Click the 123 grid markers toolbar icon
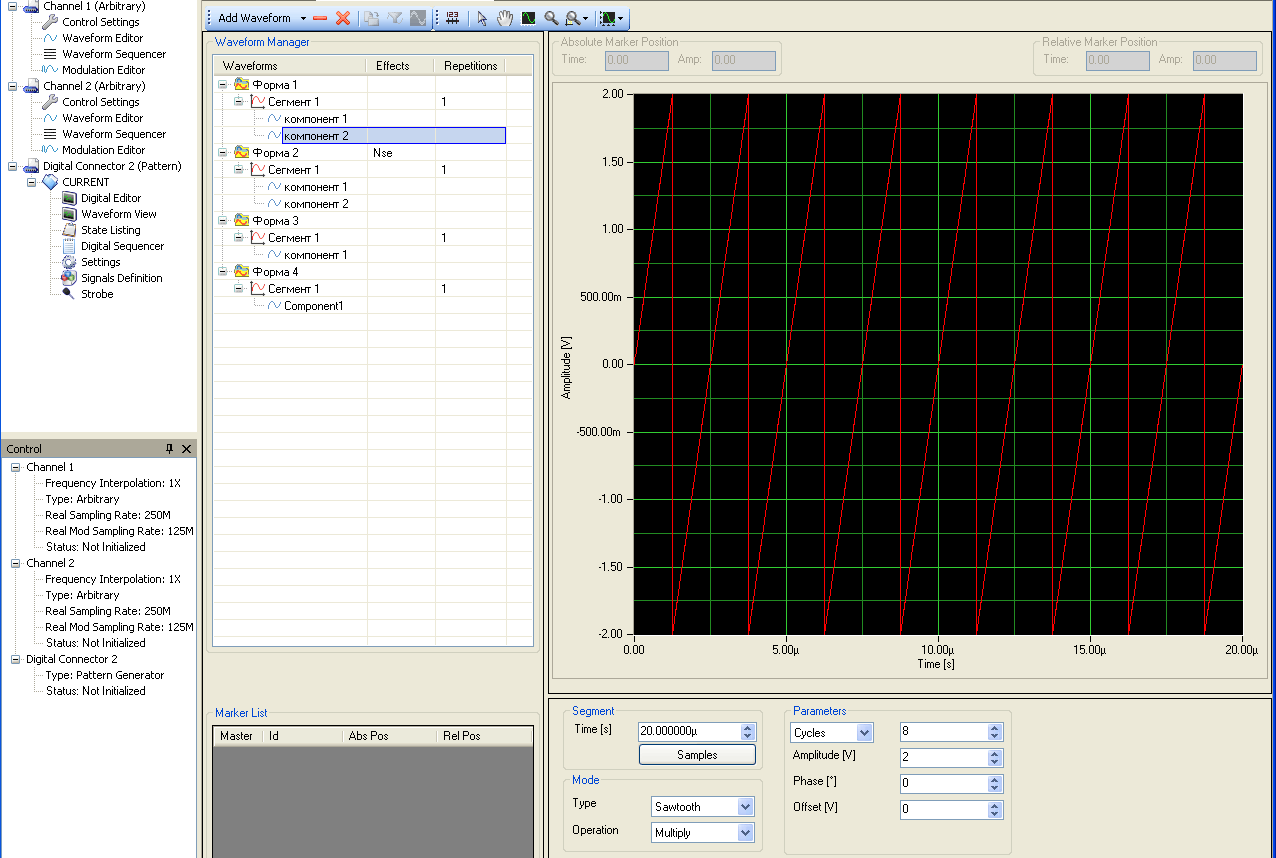 click(453, 18)
